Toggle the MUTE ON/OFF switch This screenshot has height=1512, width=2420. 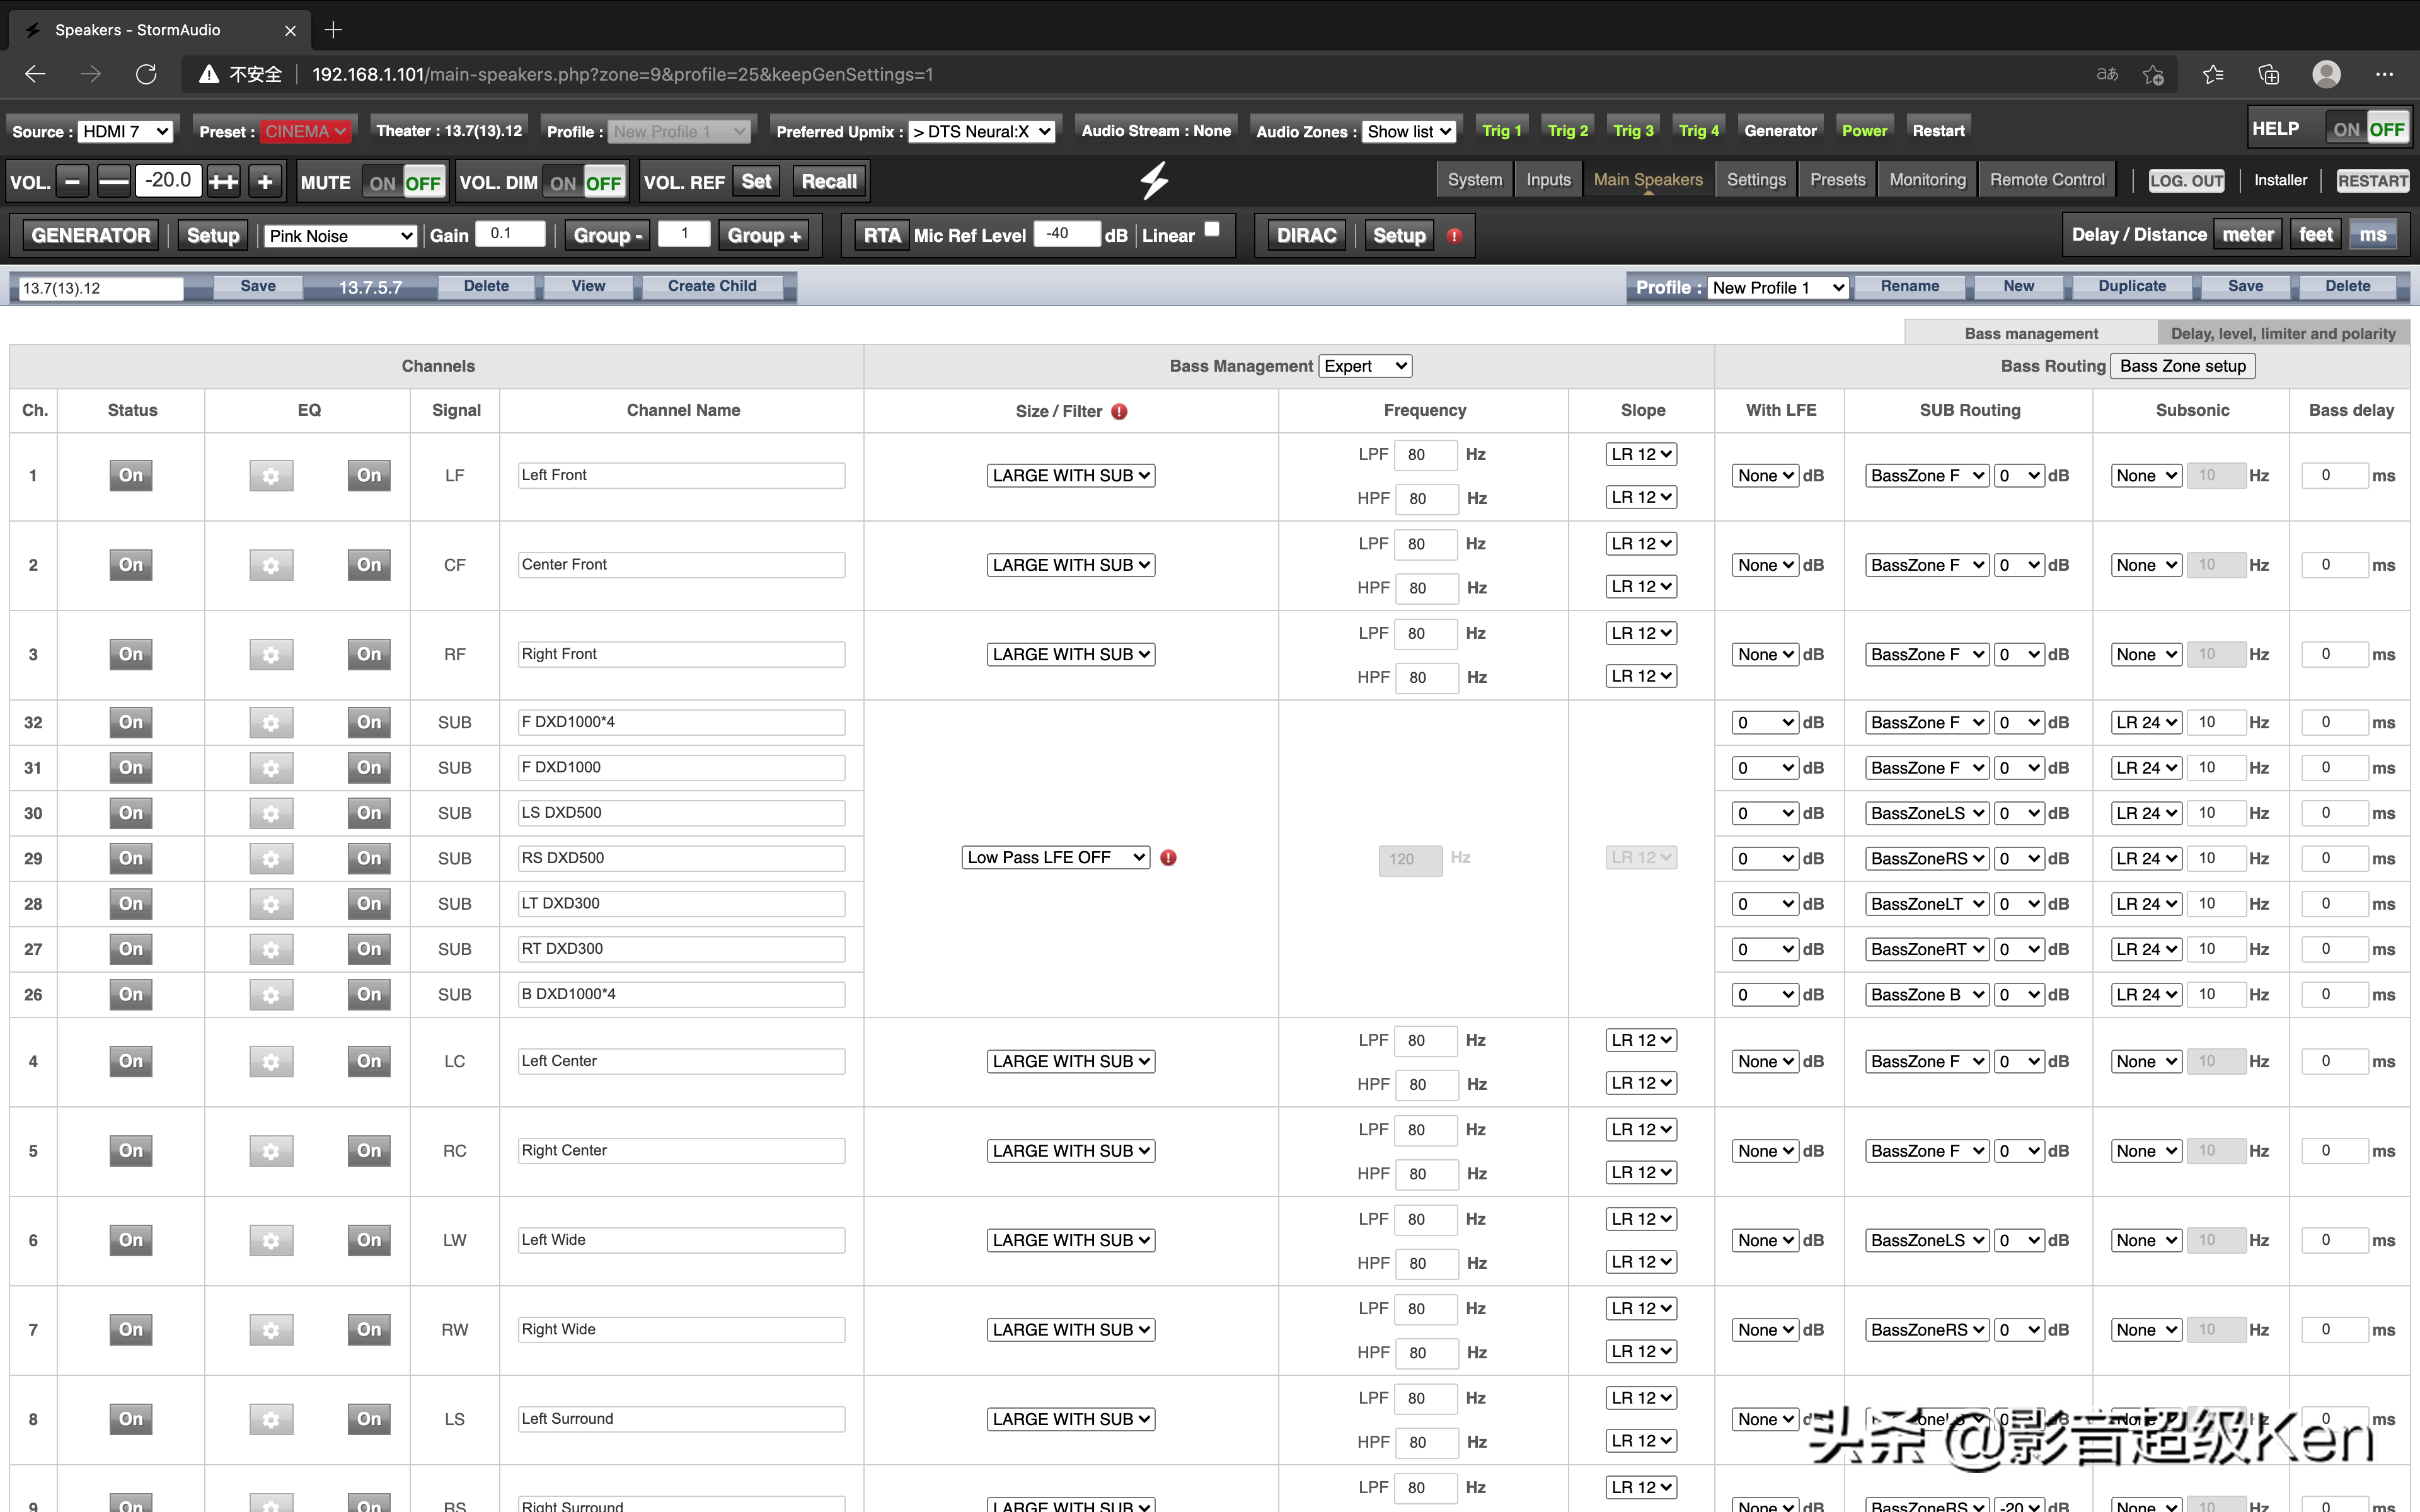404,183
